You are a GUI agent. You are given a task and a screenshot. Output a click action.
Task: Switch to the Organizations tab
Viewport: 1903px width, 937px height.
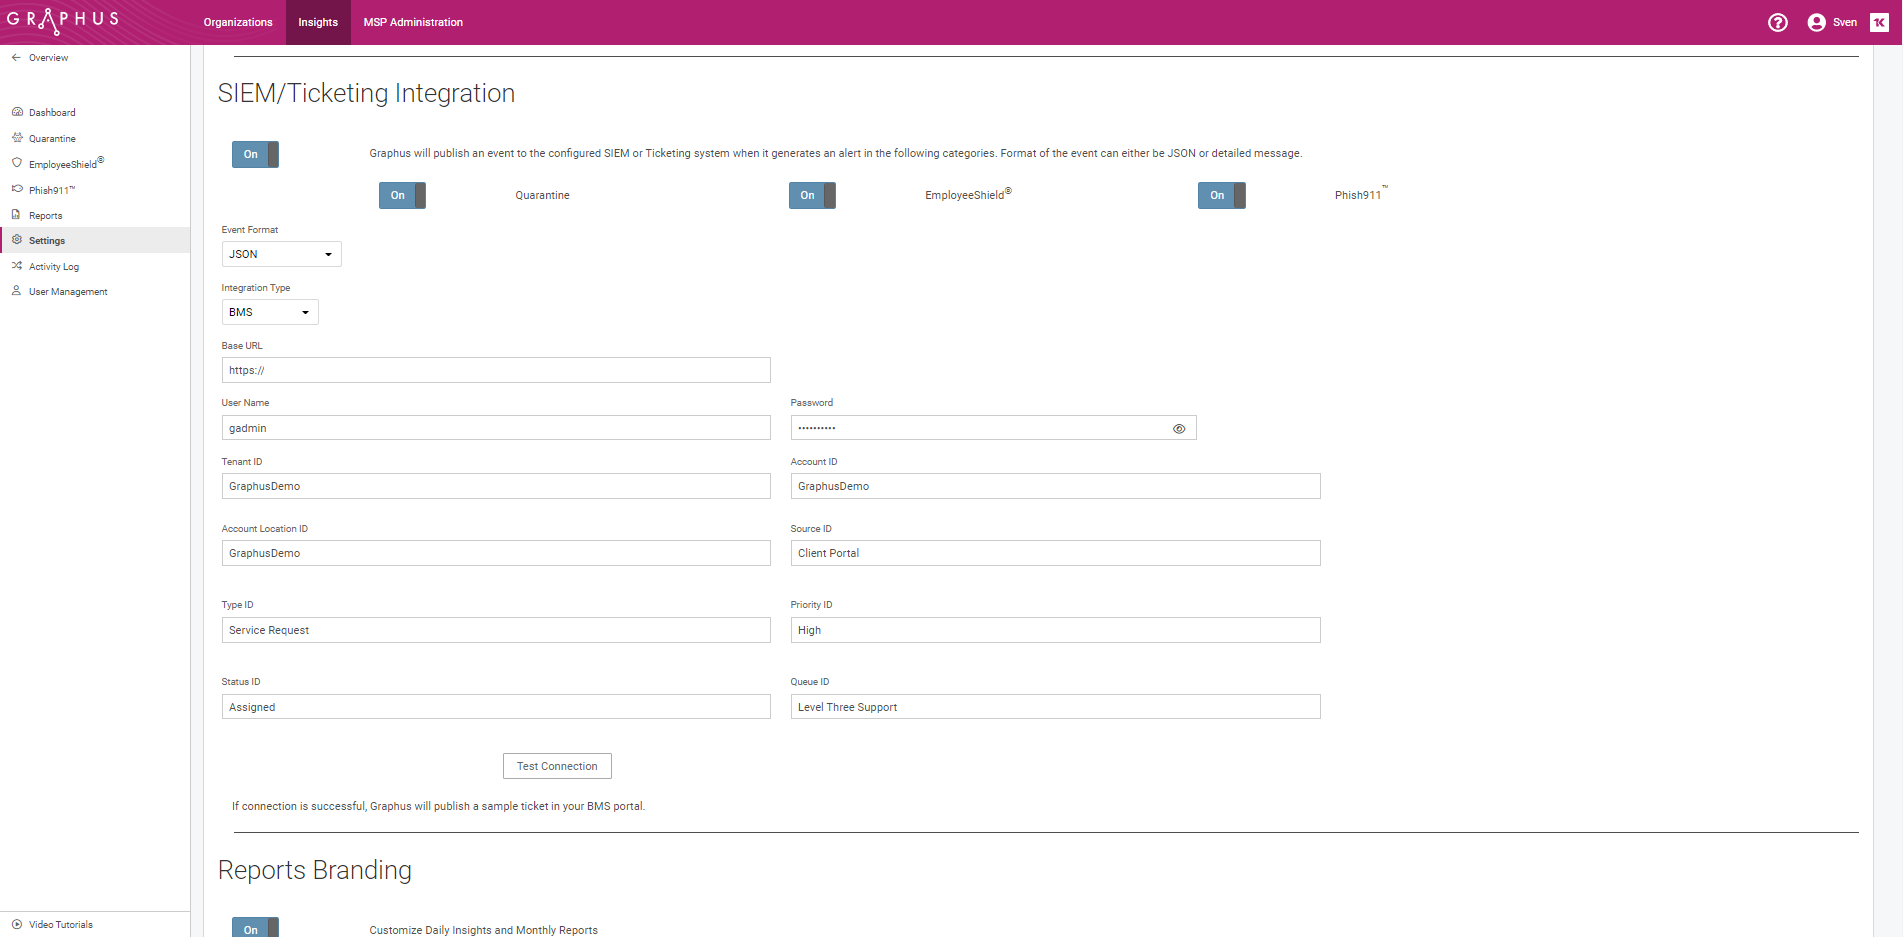click(x=237, y=22)
